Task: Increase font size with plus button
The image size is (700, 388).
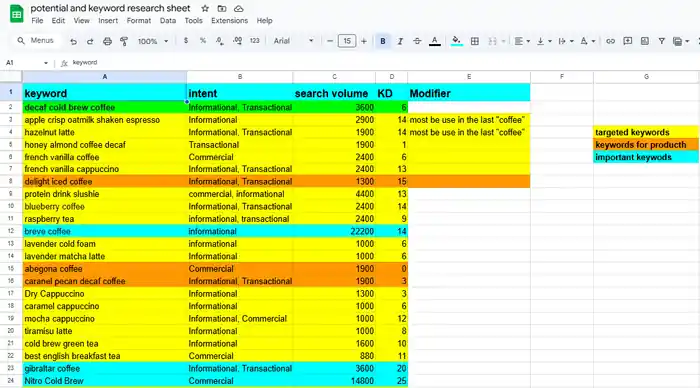Action: coord(364,41)
